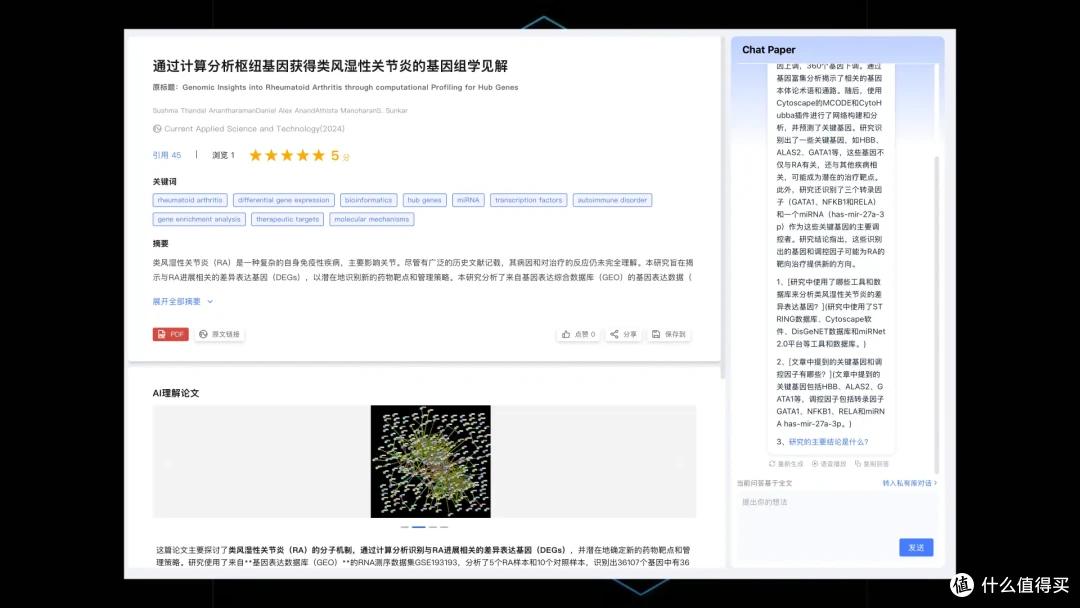Select the hub genes keyword tag
This screenshot has width=1080, height=608.
424,200
